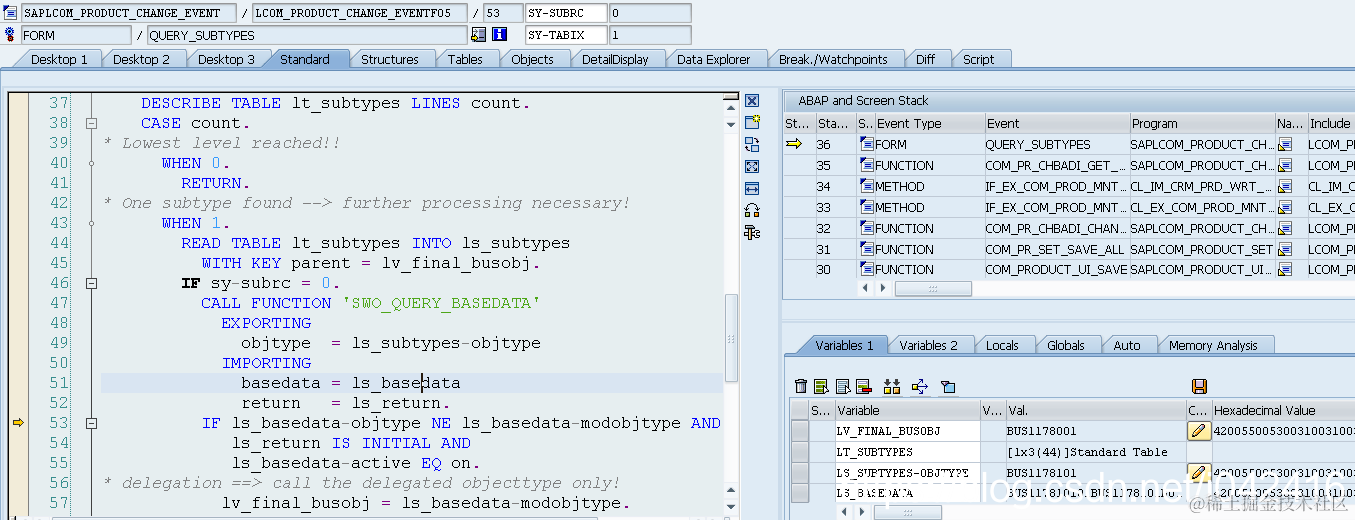Click the first green list icon in Variables toolbar
Viewport: 1355px width, 520px height.
821,386
